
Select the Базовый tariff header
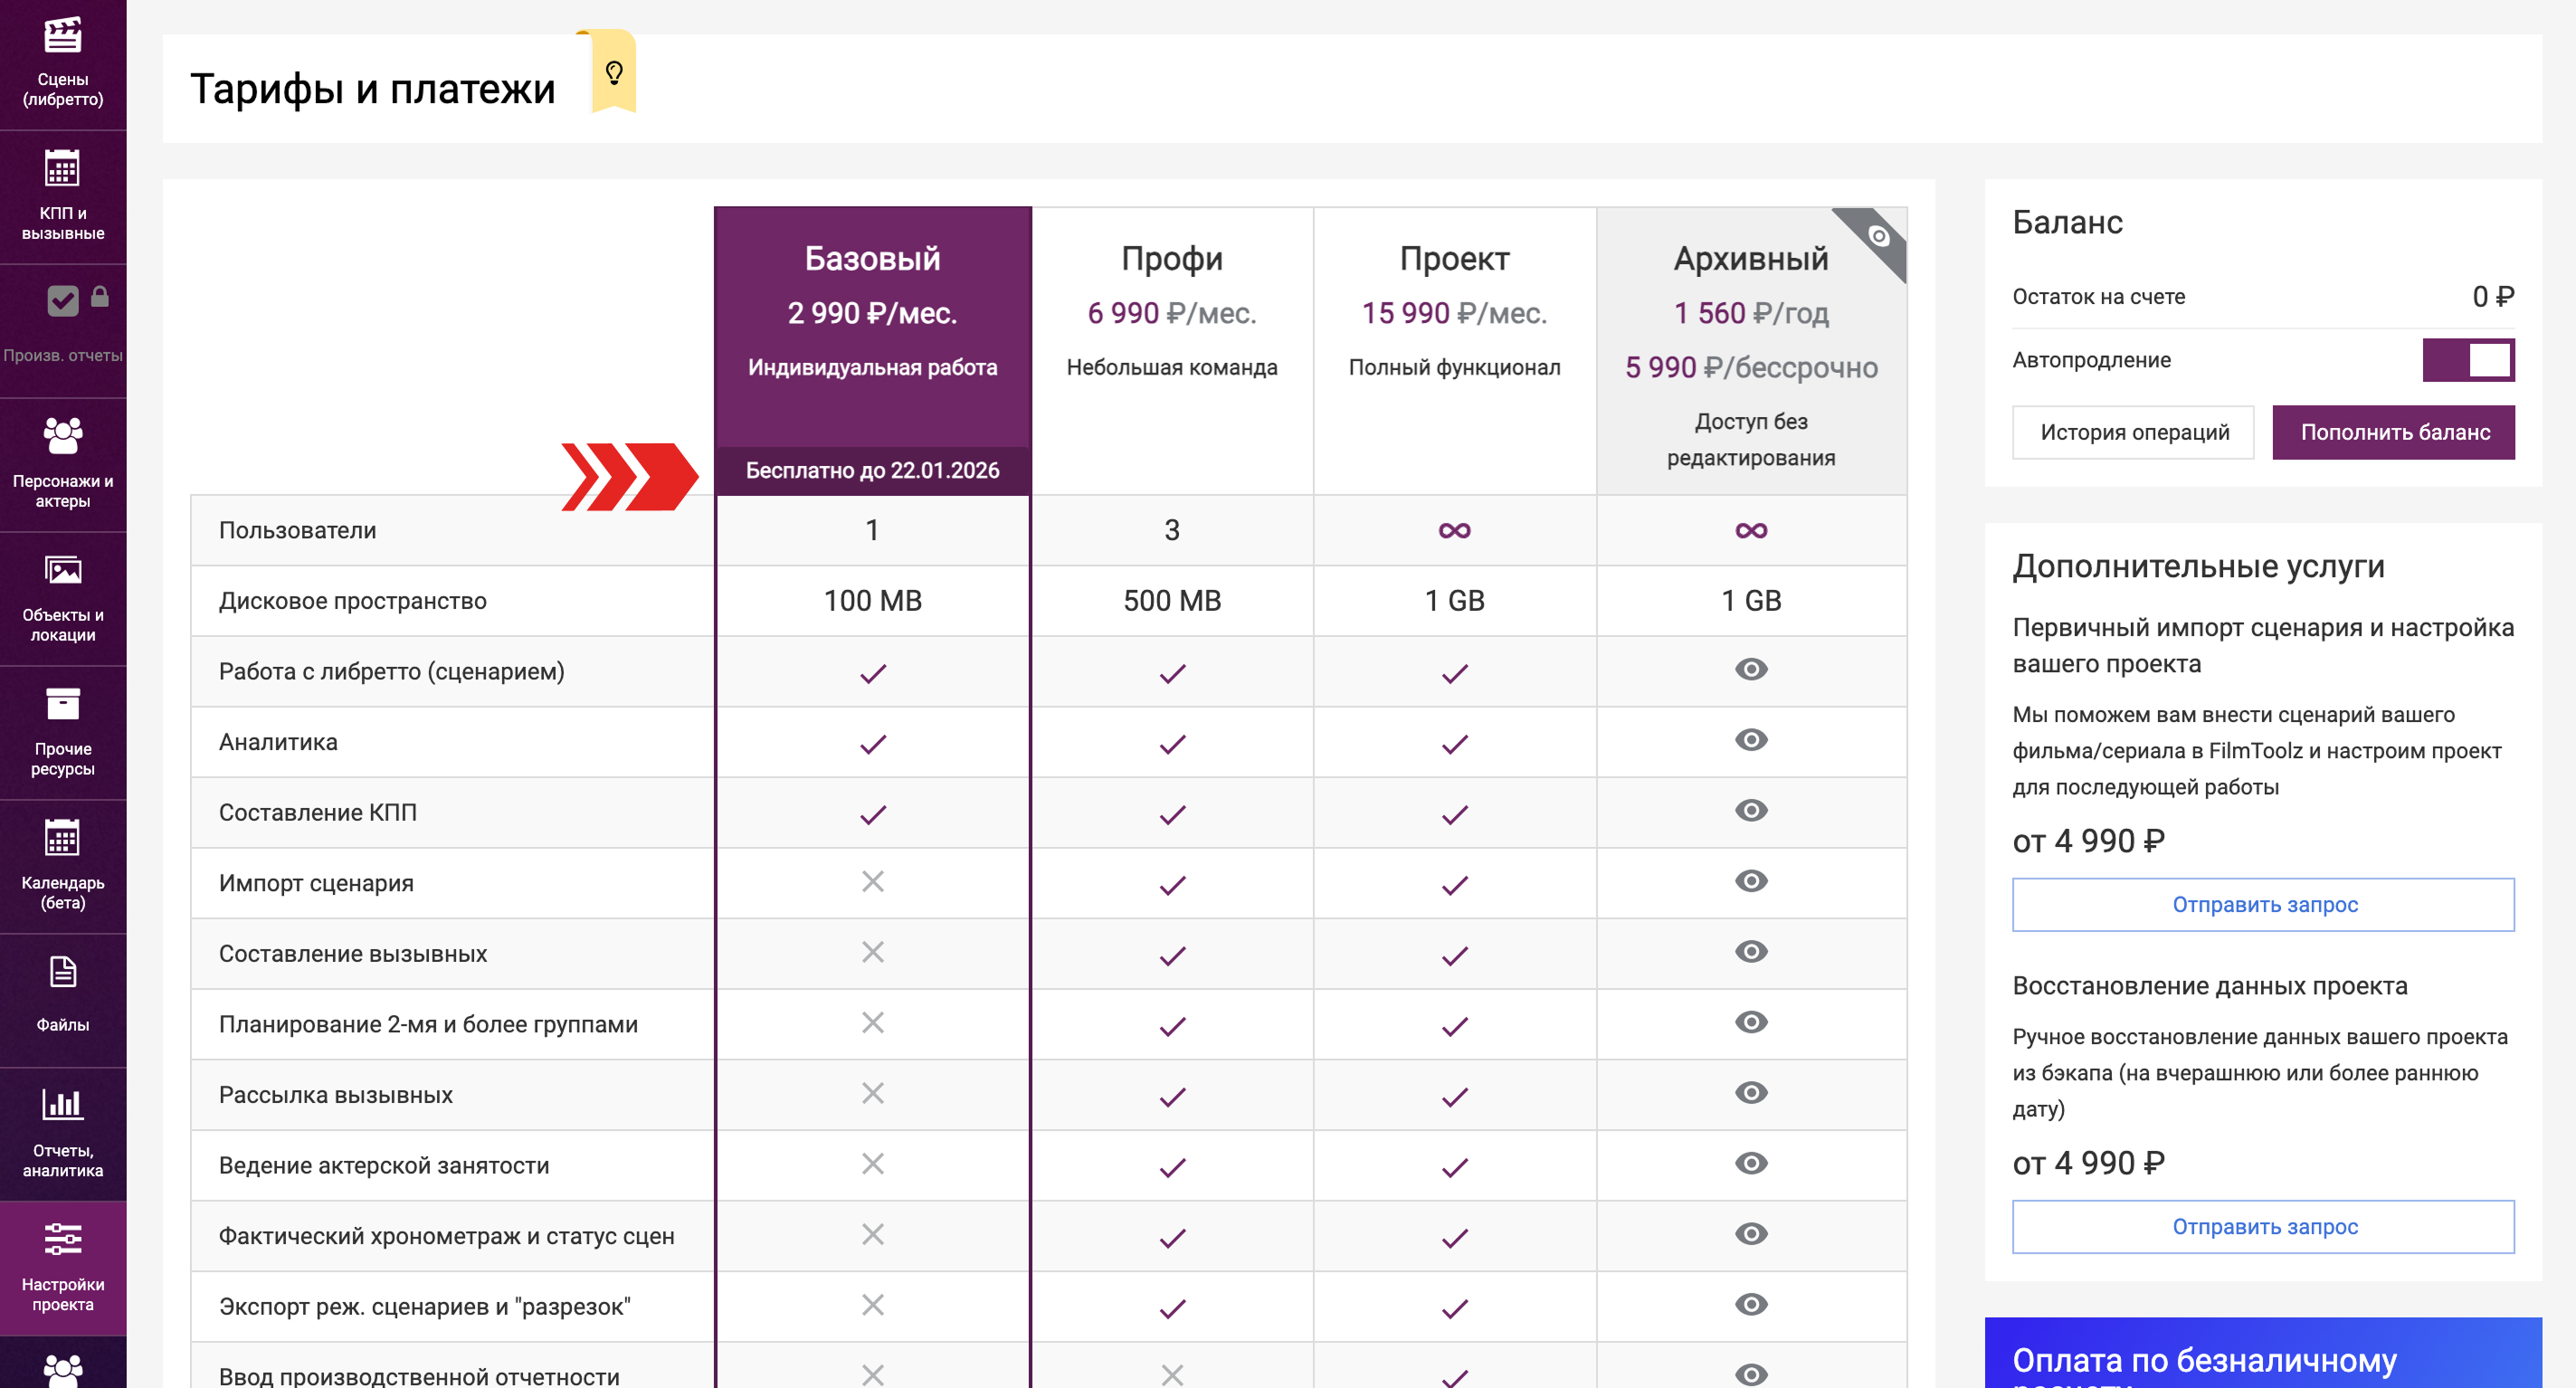[x=872, y=259]
